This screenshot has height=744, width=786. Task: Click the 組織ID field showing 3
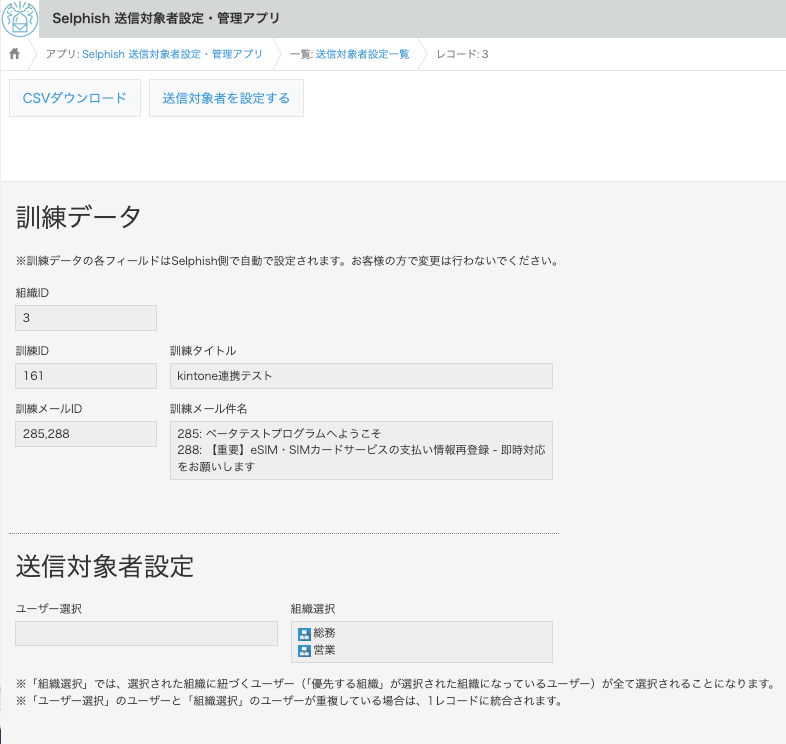pos(86,318)
